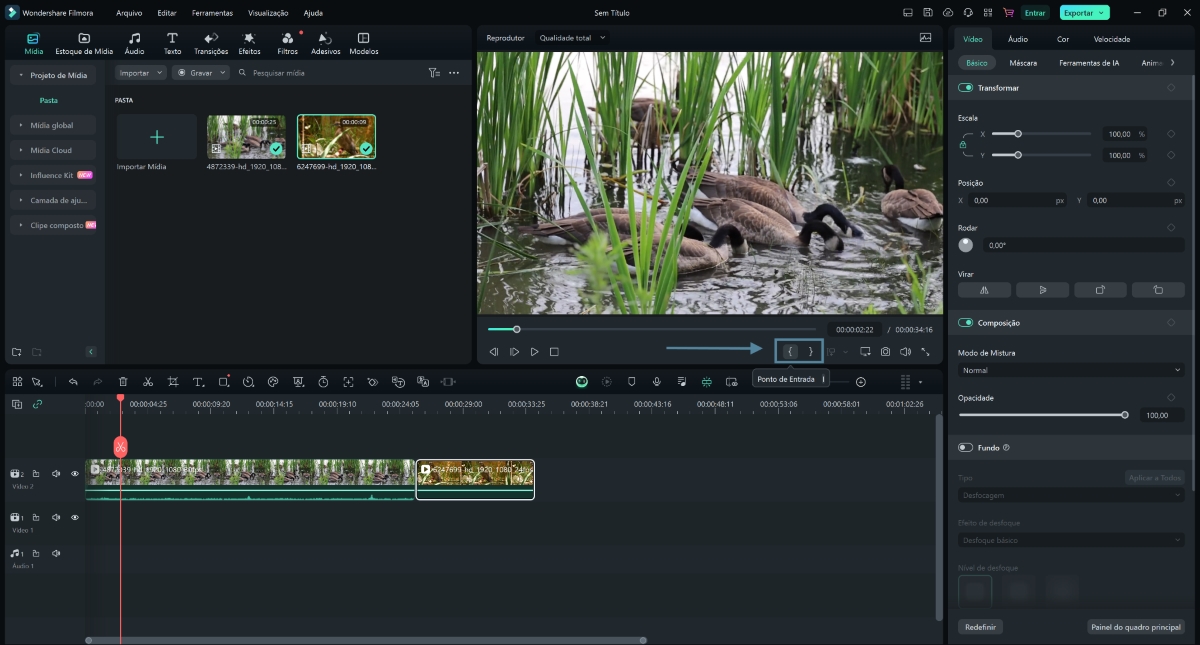Expand the Mídia global item
The width and height of the screenshot is (1200, 645).
[21, 125]
